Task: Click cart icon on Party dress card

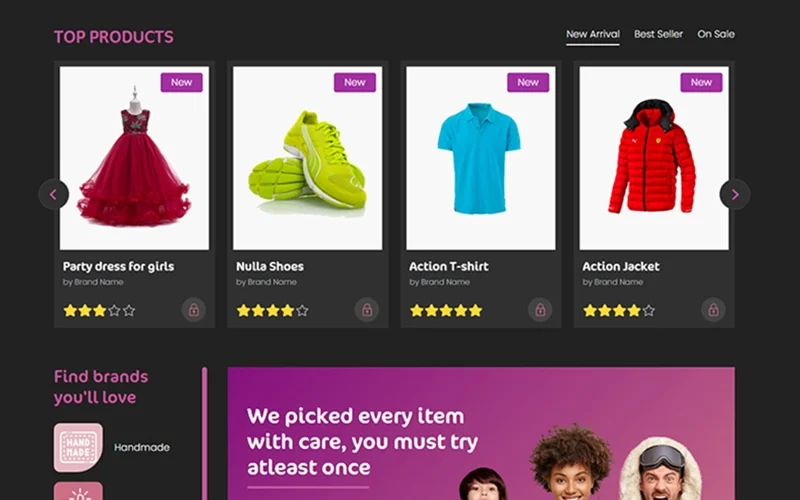Action: [193, 310]
